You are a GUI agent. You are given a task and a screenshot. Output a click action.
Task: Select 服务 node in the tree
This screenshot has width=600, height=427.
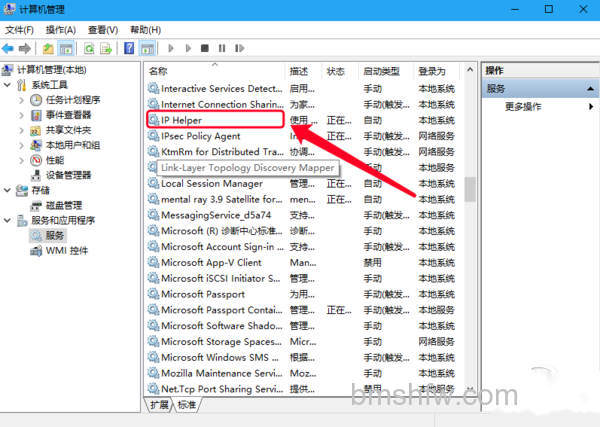coord(54,235)
